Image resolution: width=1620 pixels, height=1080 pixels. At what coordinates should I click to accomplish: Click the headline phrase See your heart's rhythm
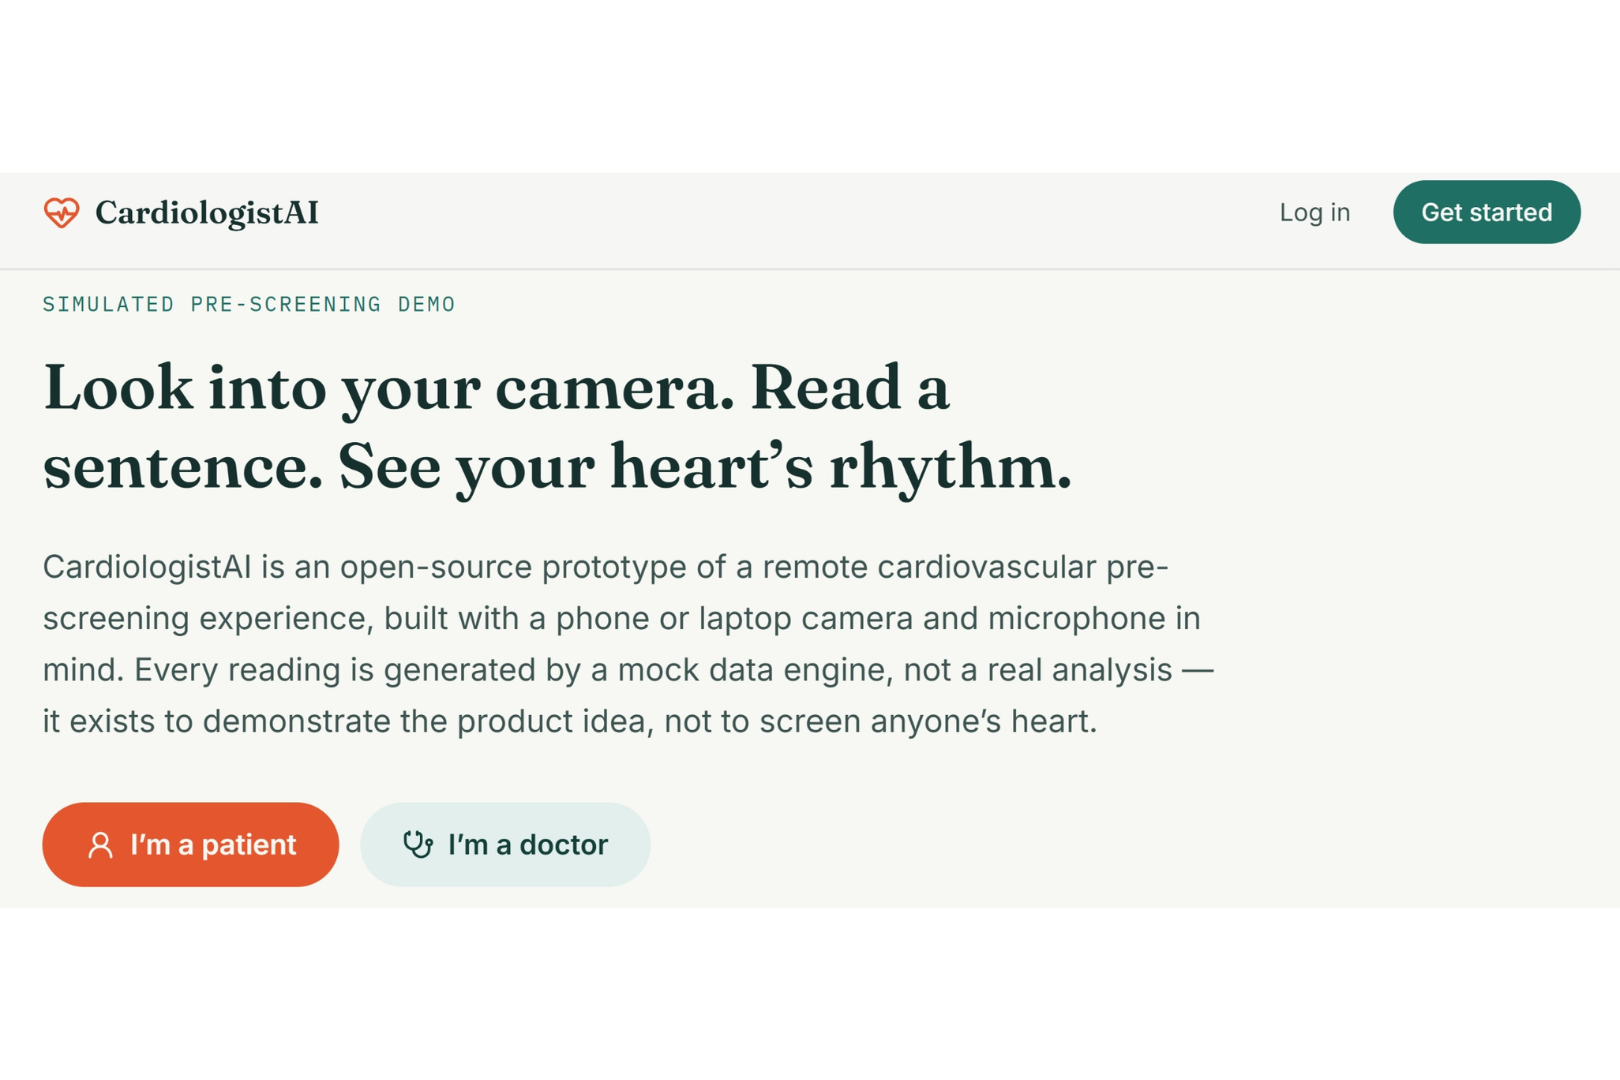point(704,466)
